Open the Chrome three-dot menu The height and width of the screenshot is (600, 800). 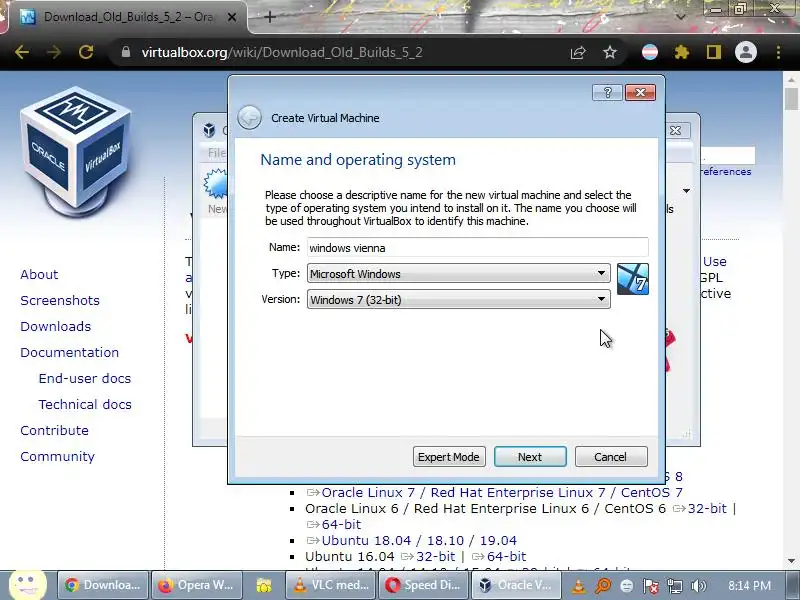[778, 52]
